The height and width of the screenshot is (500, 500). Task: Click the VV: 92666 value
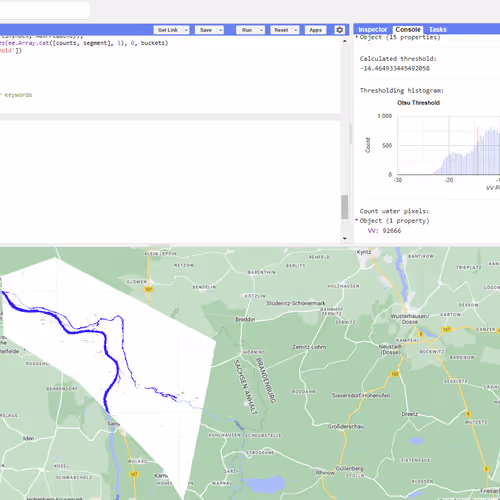[x=384, y=231]
